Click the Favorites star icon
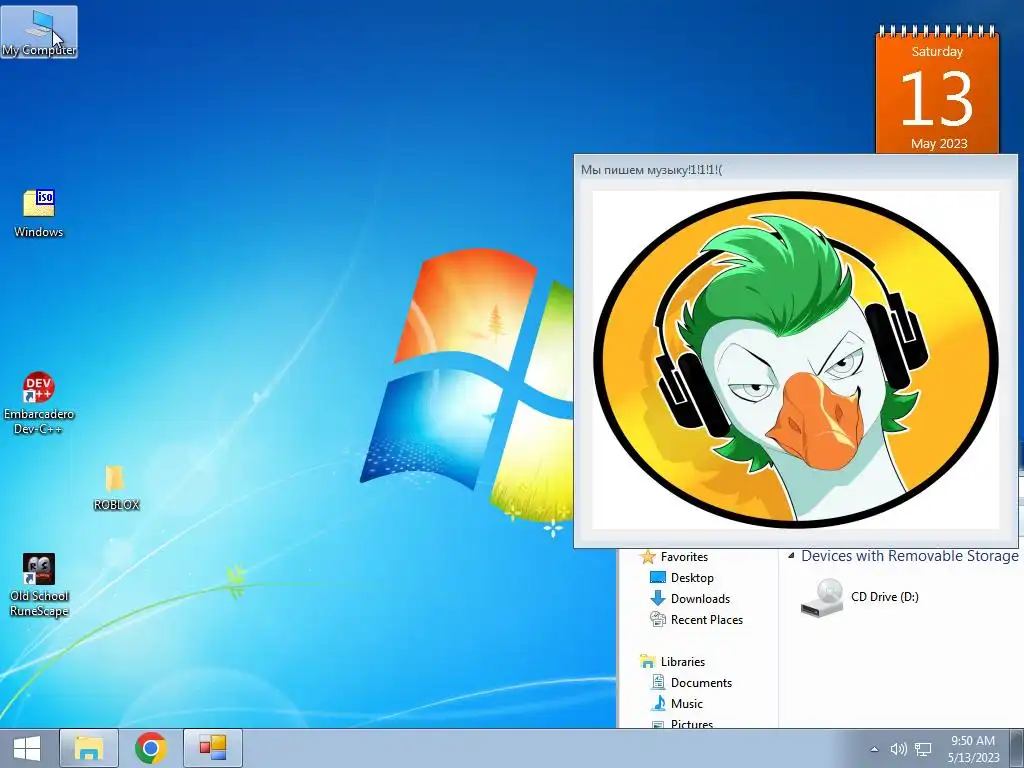 pyautogui.click(x=647, y=557)
